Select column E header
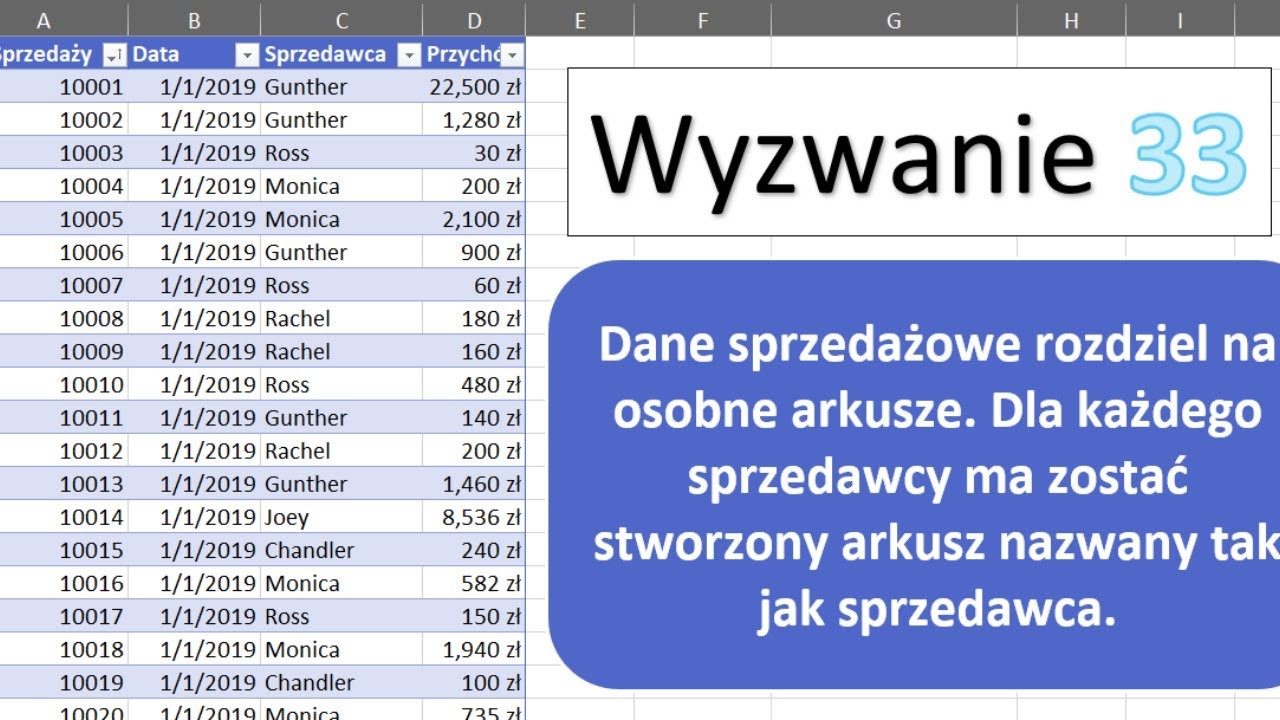The width and height of the screenshot is (1280, 720). 580,20
